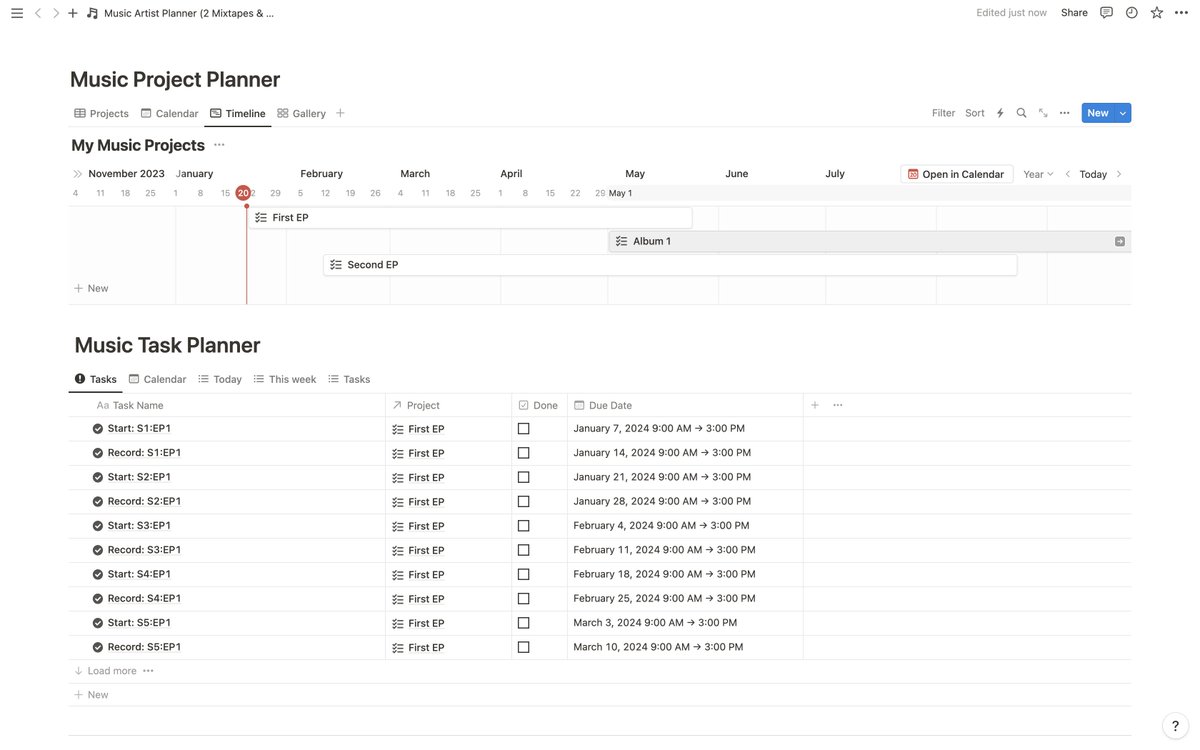Go to the previous timeline period
Screen dimensions: 1200x750
point(1067,174)
